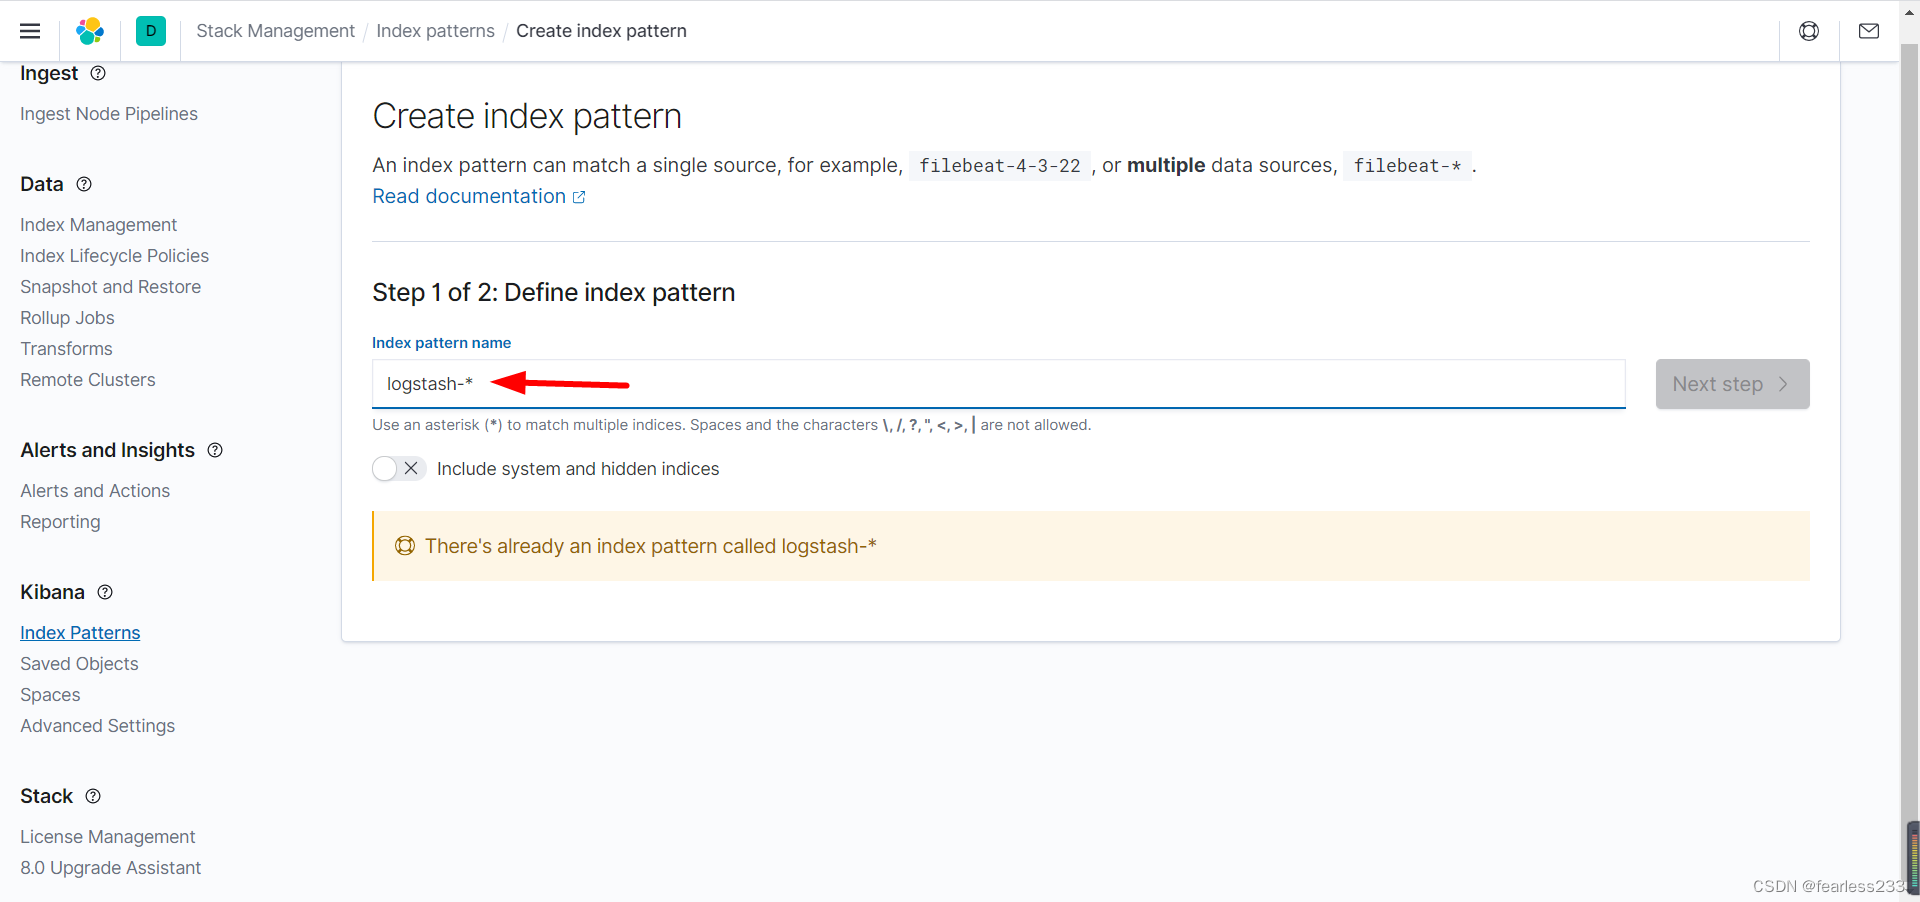Select Index Patterns in sidebar
The width and height of the screenshot is (1920, 902).
(80, 633)
